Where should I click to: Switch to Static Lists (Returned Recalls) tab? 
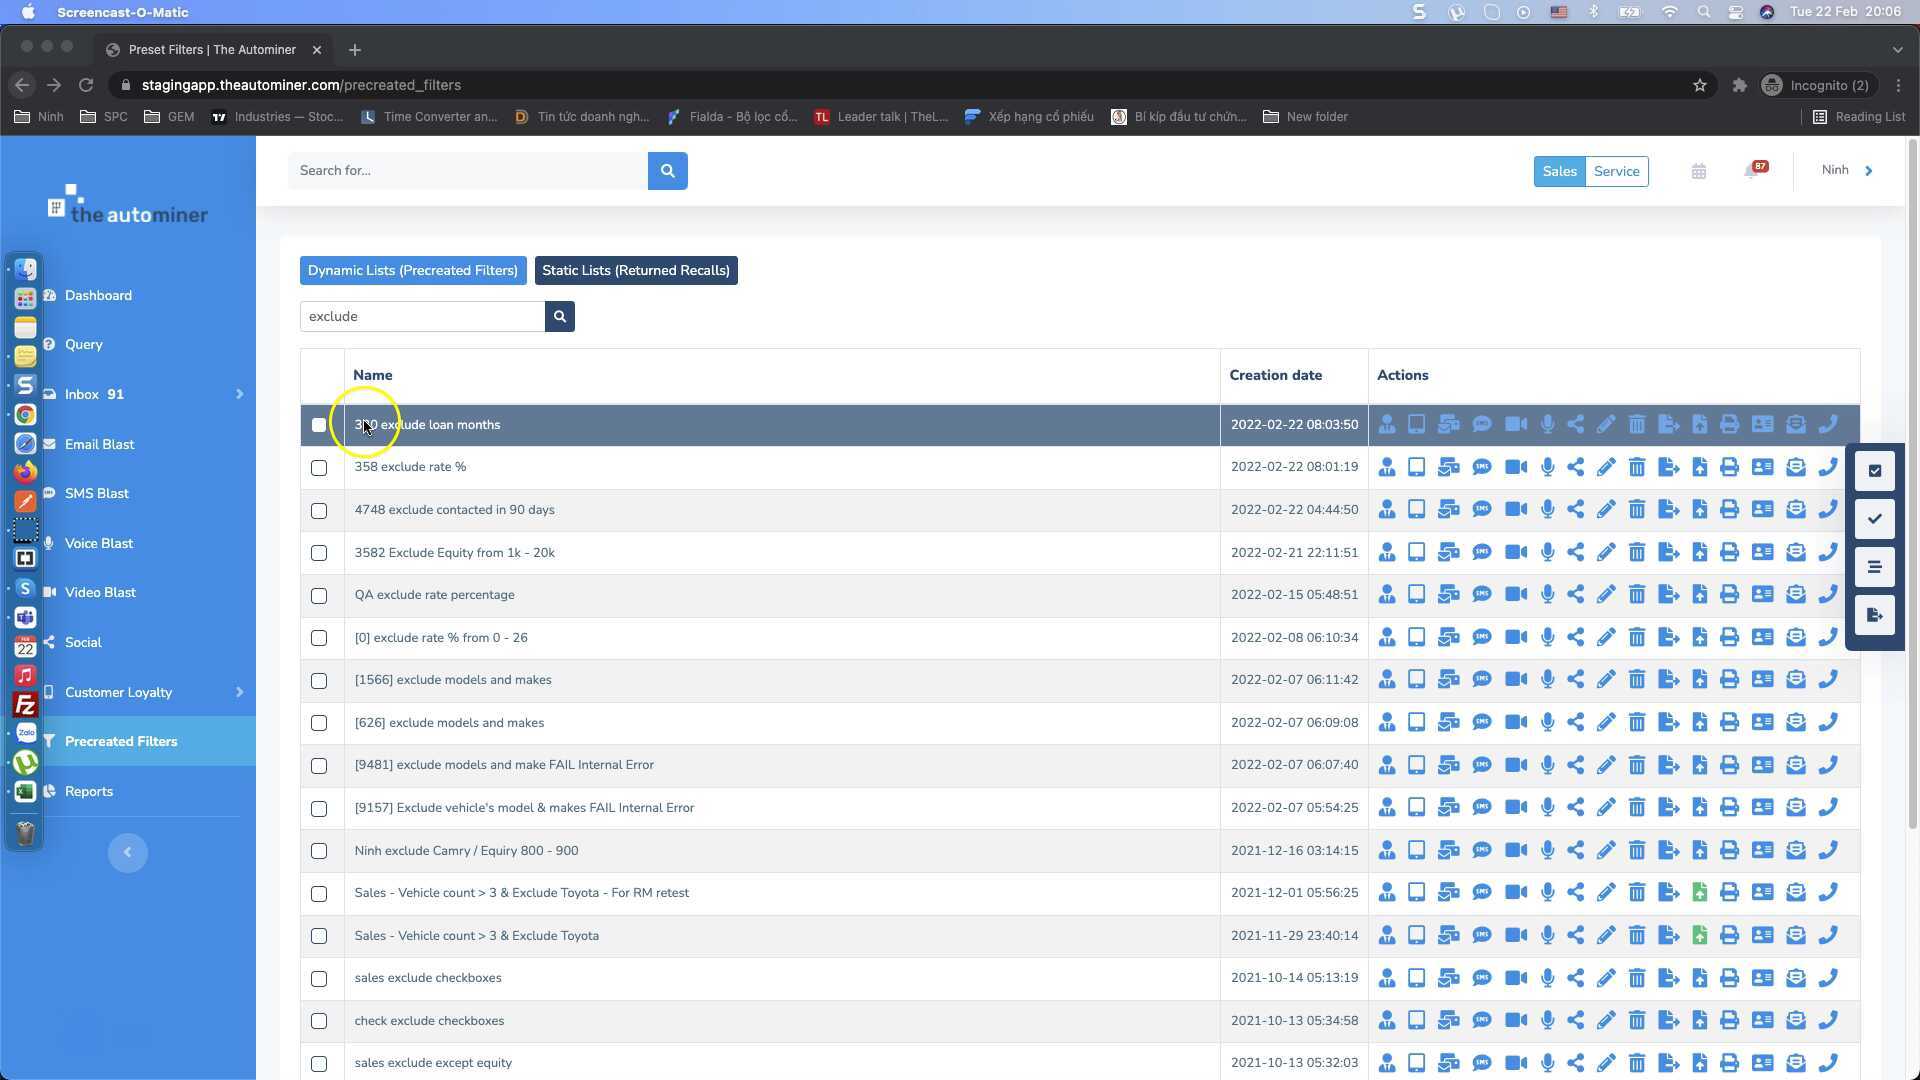pyautogui.click(x=636, y=271)
